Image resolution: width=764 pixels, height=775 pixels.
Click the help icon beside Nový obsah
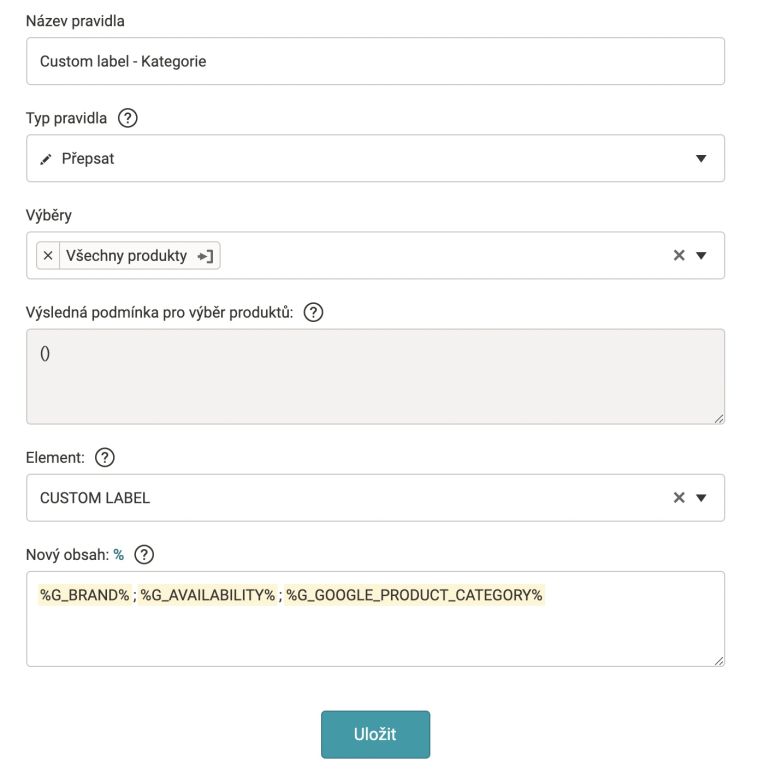point(144,555)
